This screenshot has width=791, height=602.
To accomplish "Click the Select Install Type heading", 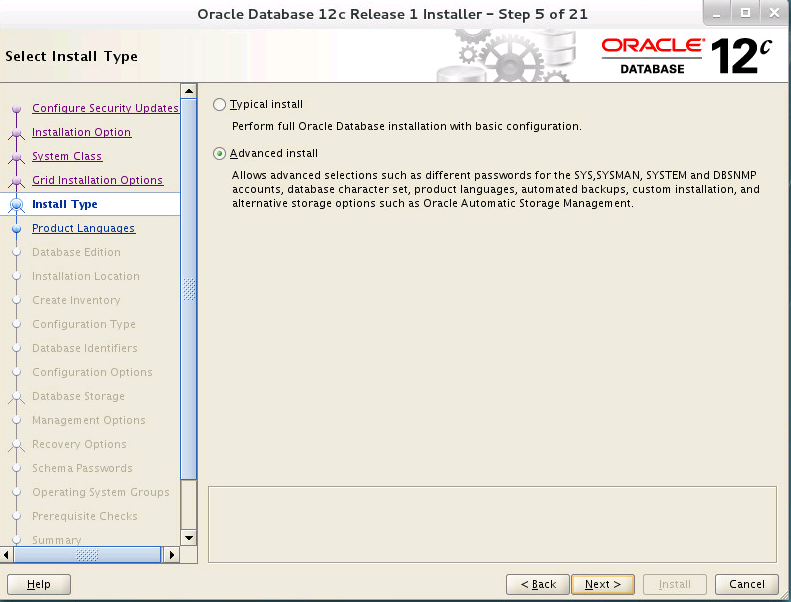I will point(71,56).
